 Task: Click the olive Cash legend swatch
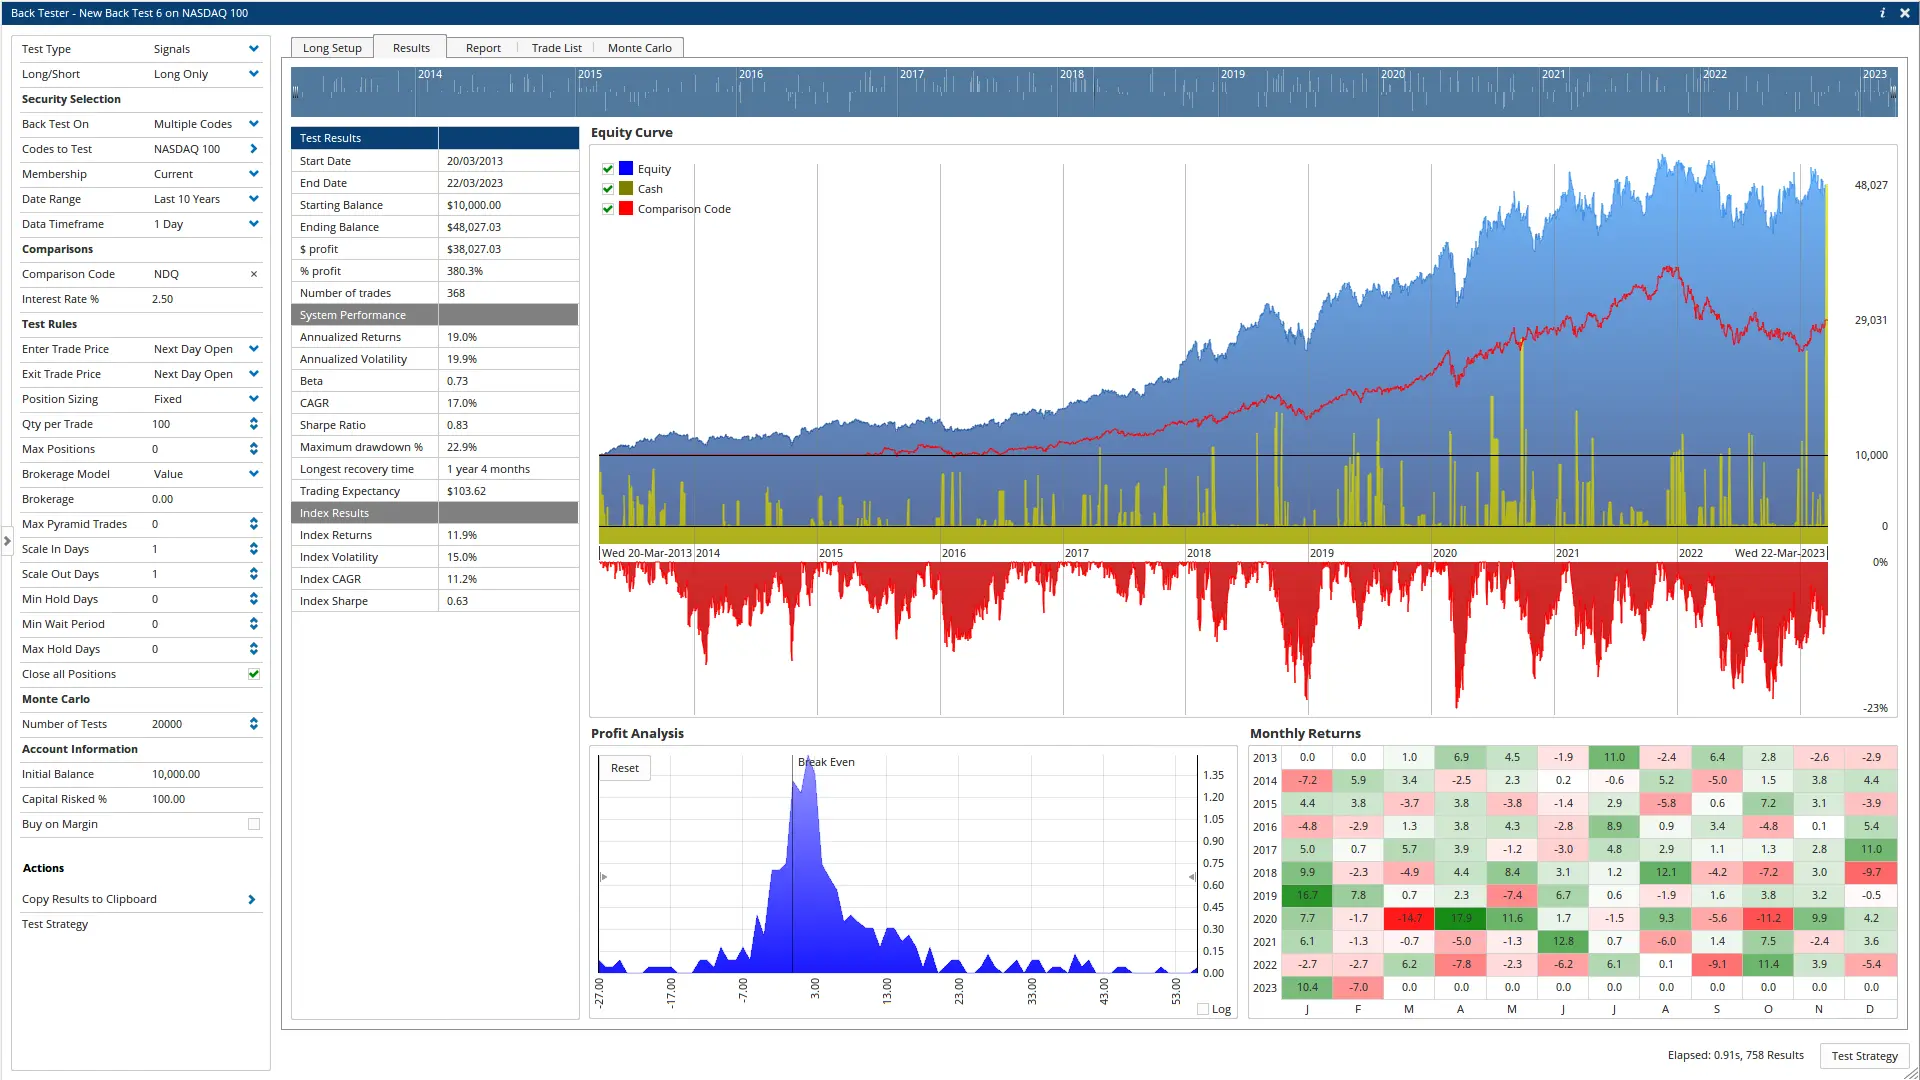626,188
